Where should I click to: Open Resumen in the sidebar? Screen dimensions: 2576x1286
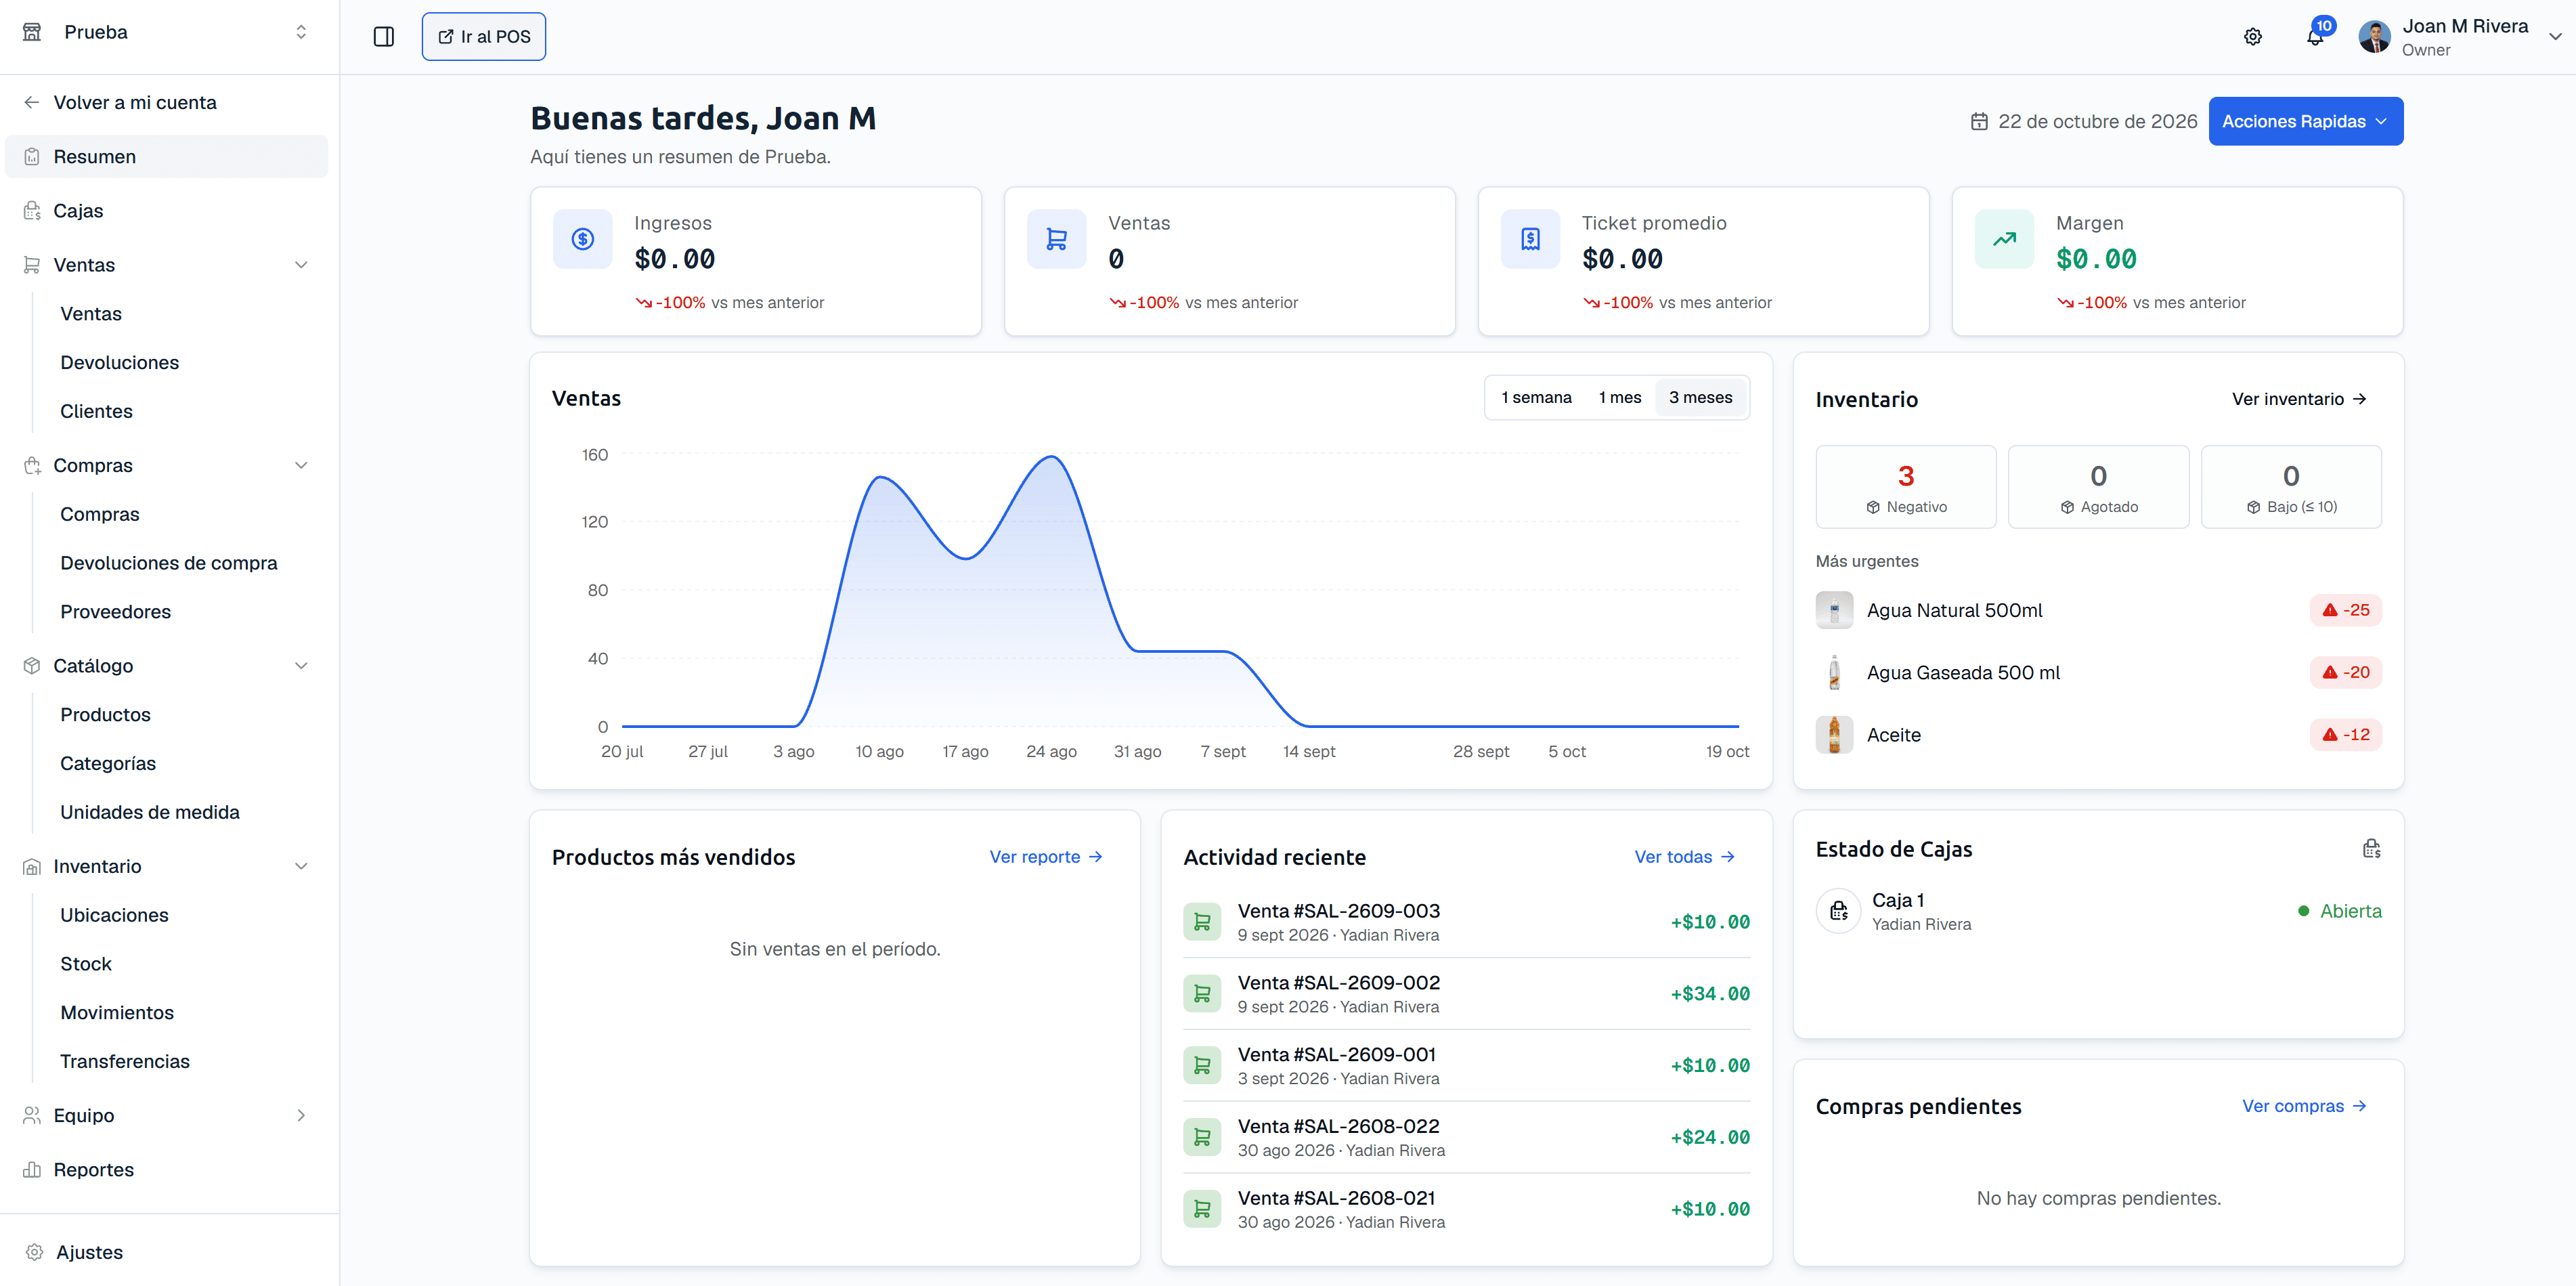[x=167, y=157]
